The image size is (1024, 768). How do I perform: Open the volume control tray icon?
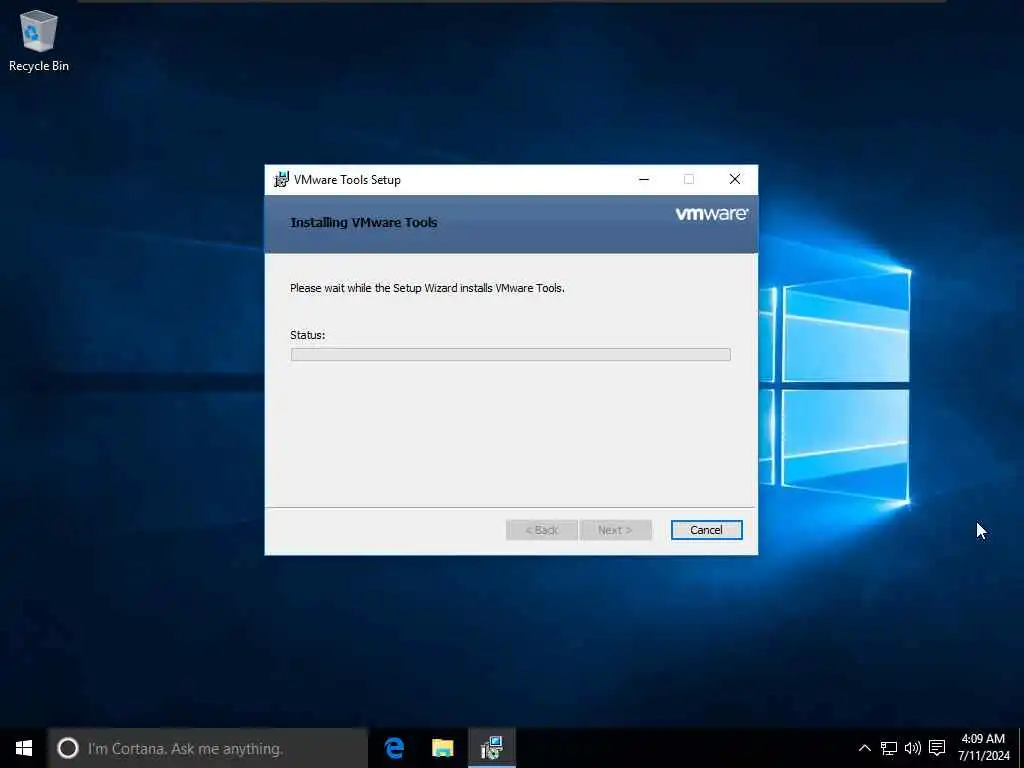(x=912, y=748)
